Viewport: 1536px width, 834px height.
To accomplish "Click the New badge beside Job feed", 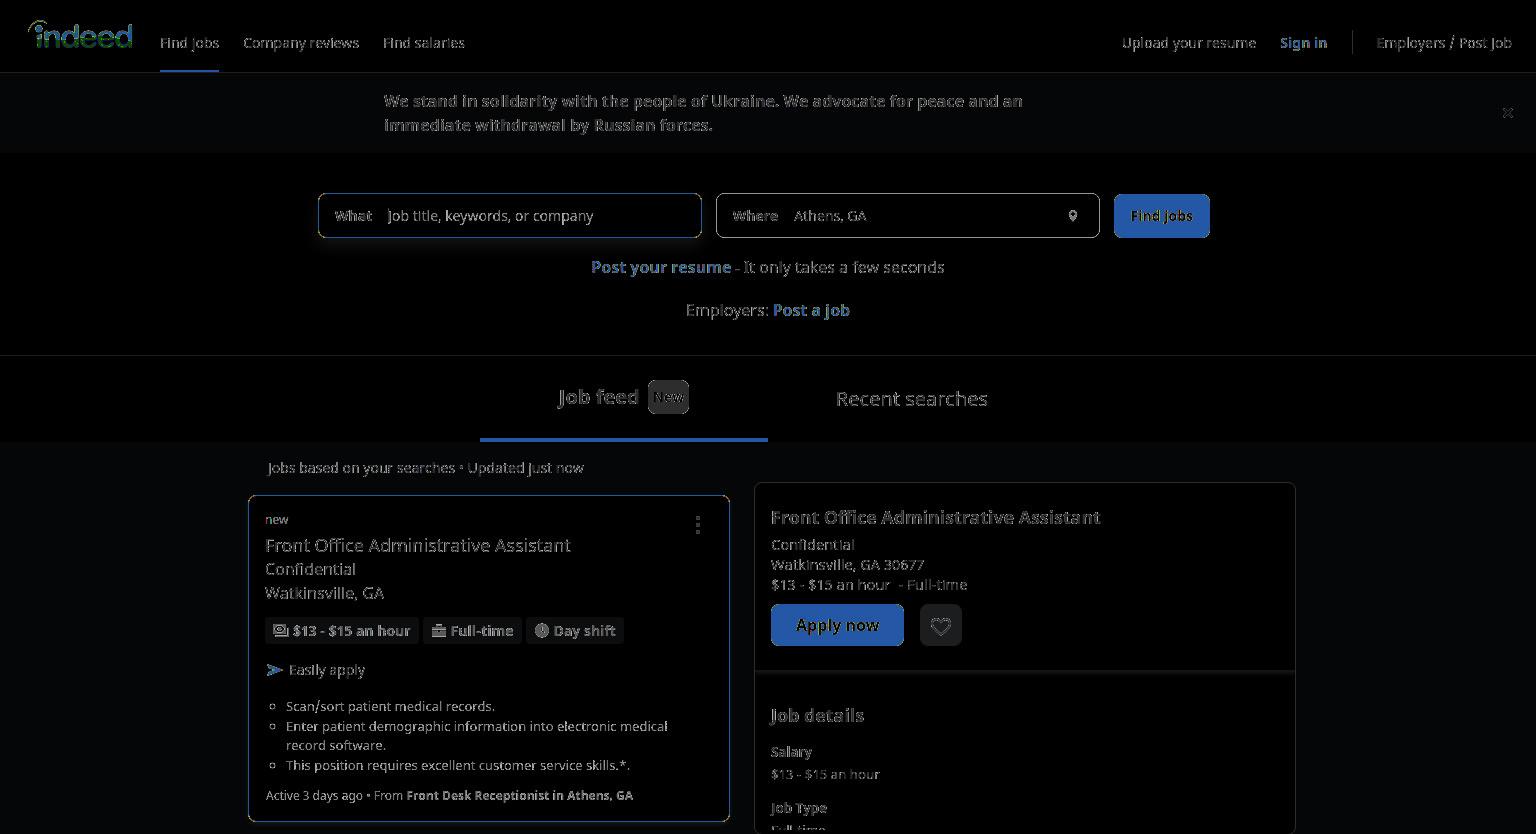I will coord(668,397).
